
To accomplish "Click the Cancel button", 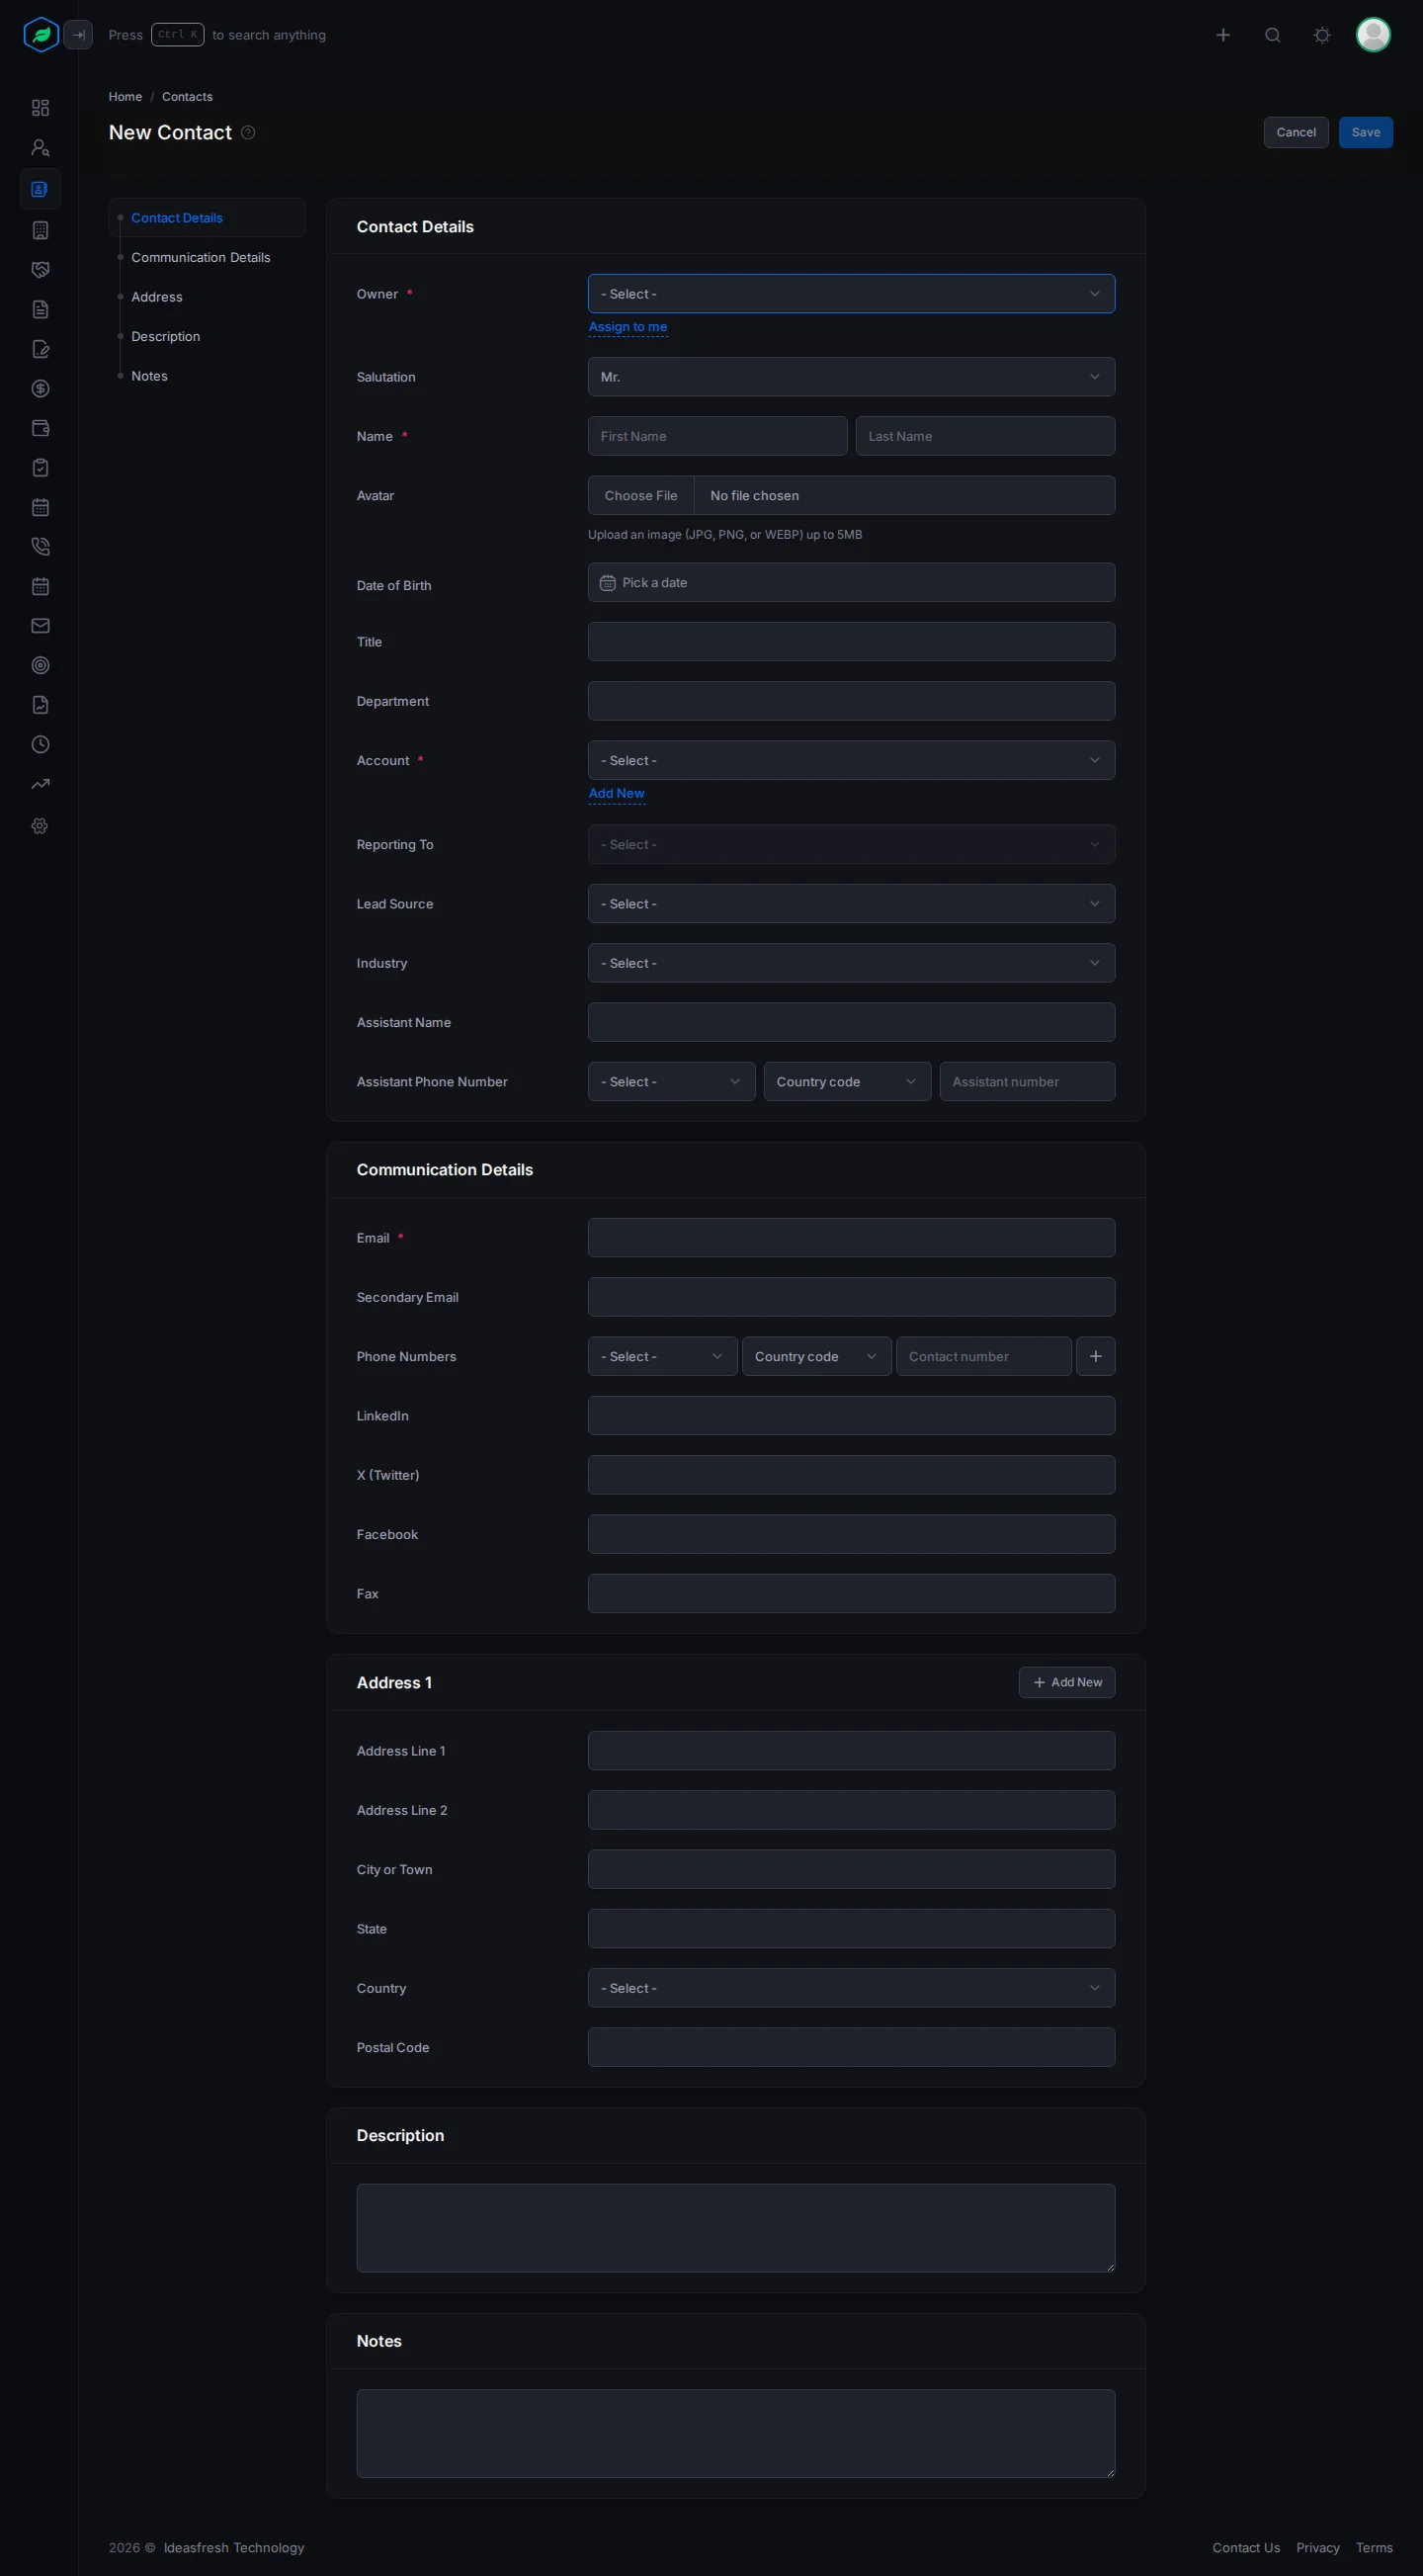I will [1296, 133].
